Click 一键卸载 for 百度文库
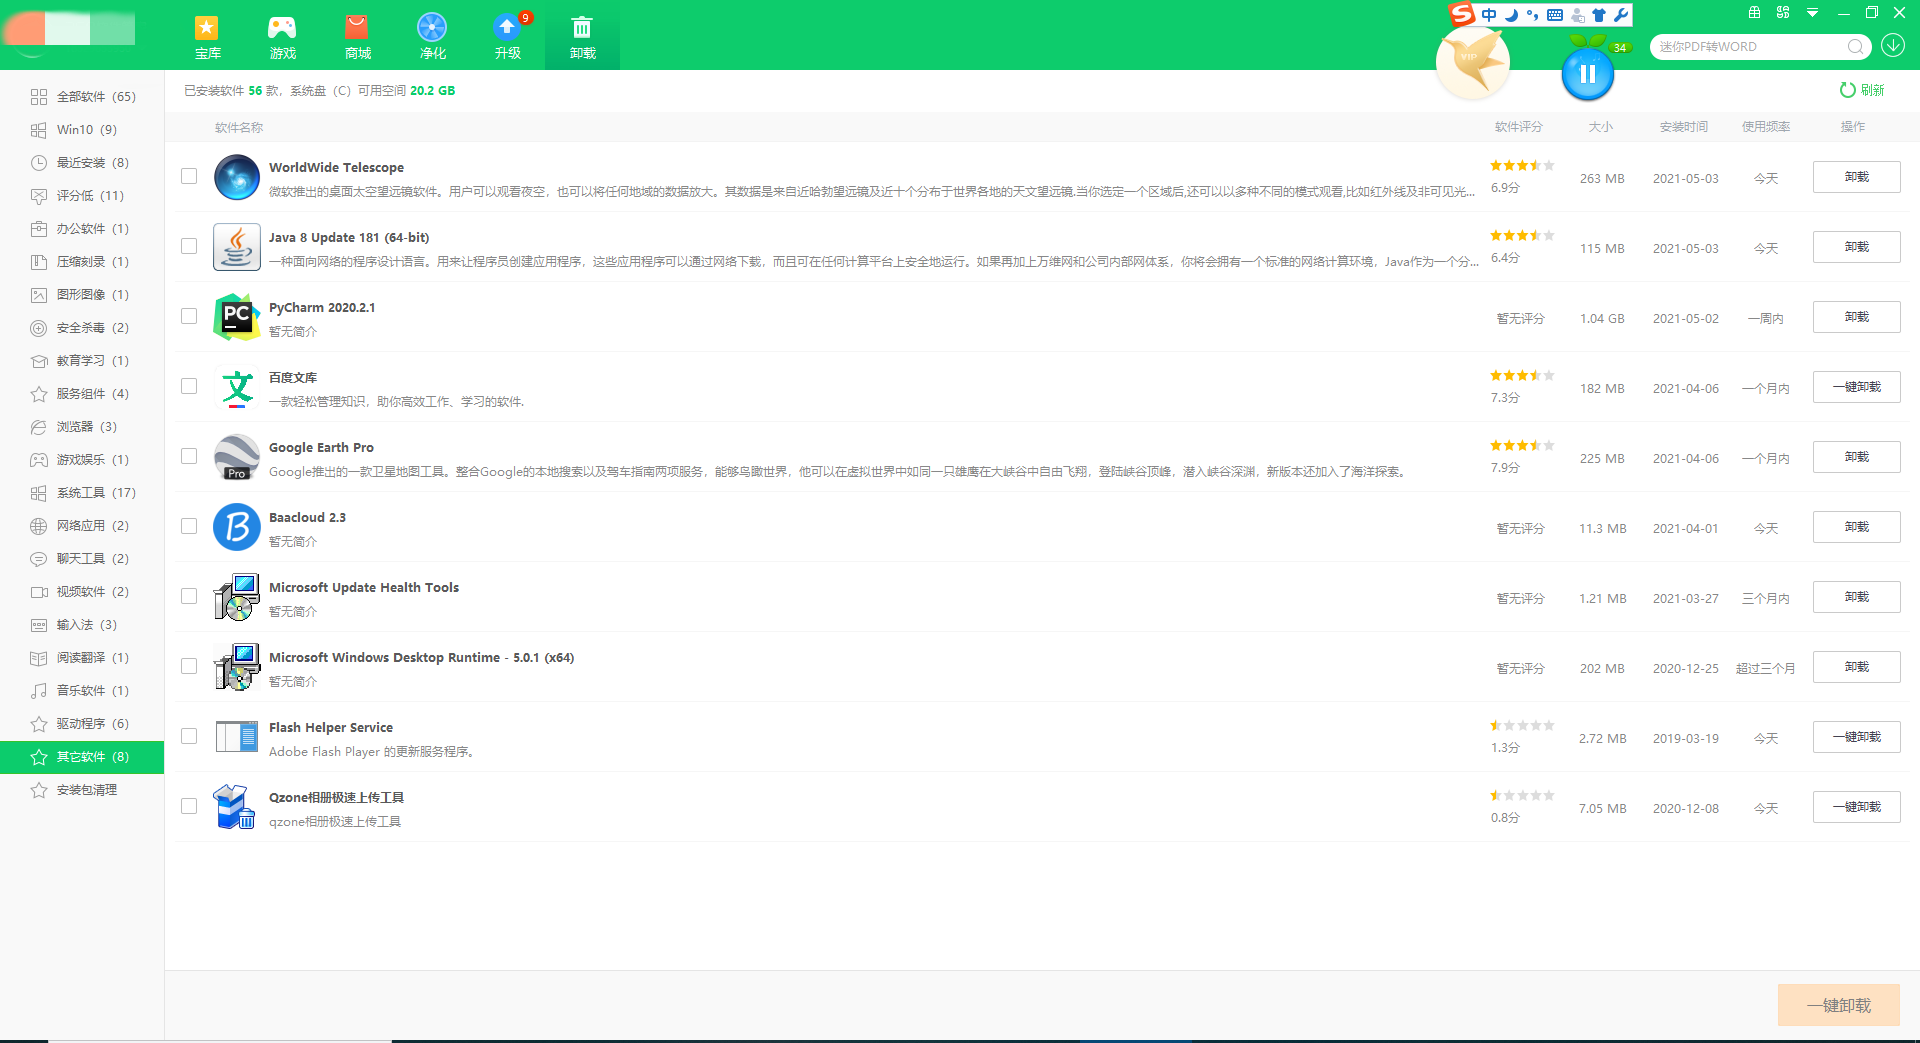Screen dimensions: 1920x1043 click(x=1856, y=387)
